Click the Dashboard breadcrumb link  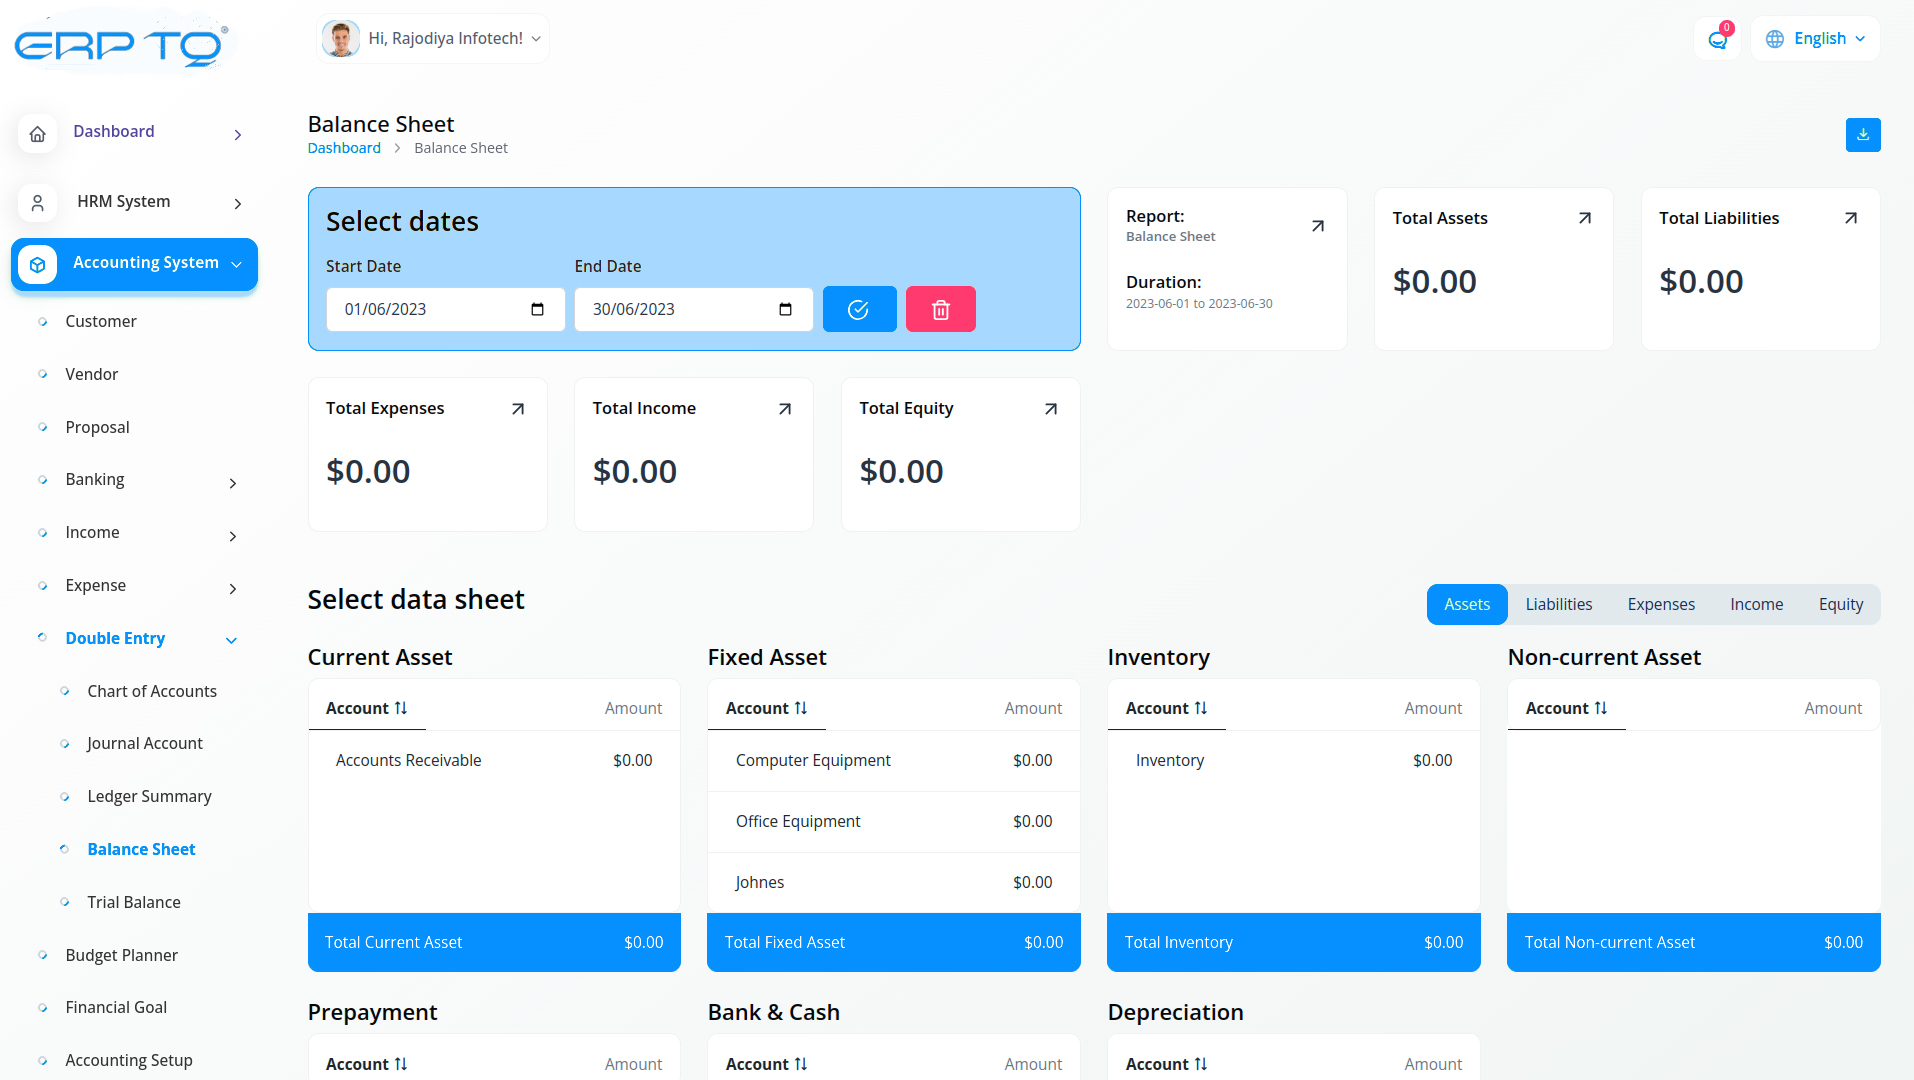tap(344, 148)
